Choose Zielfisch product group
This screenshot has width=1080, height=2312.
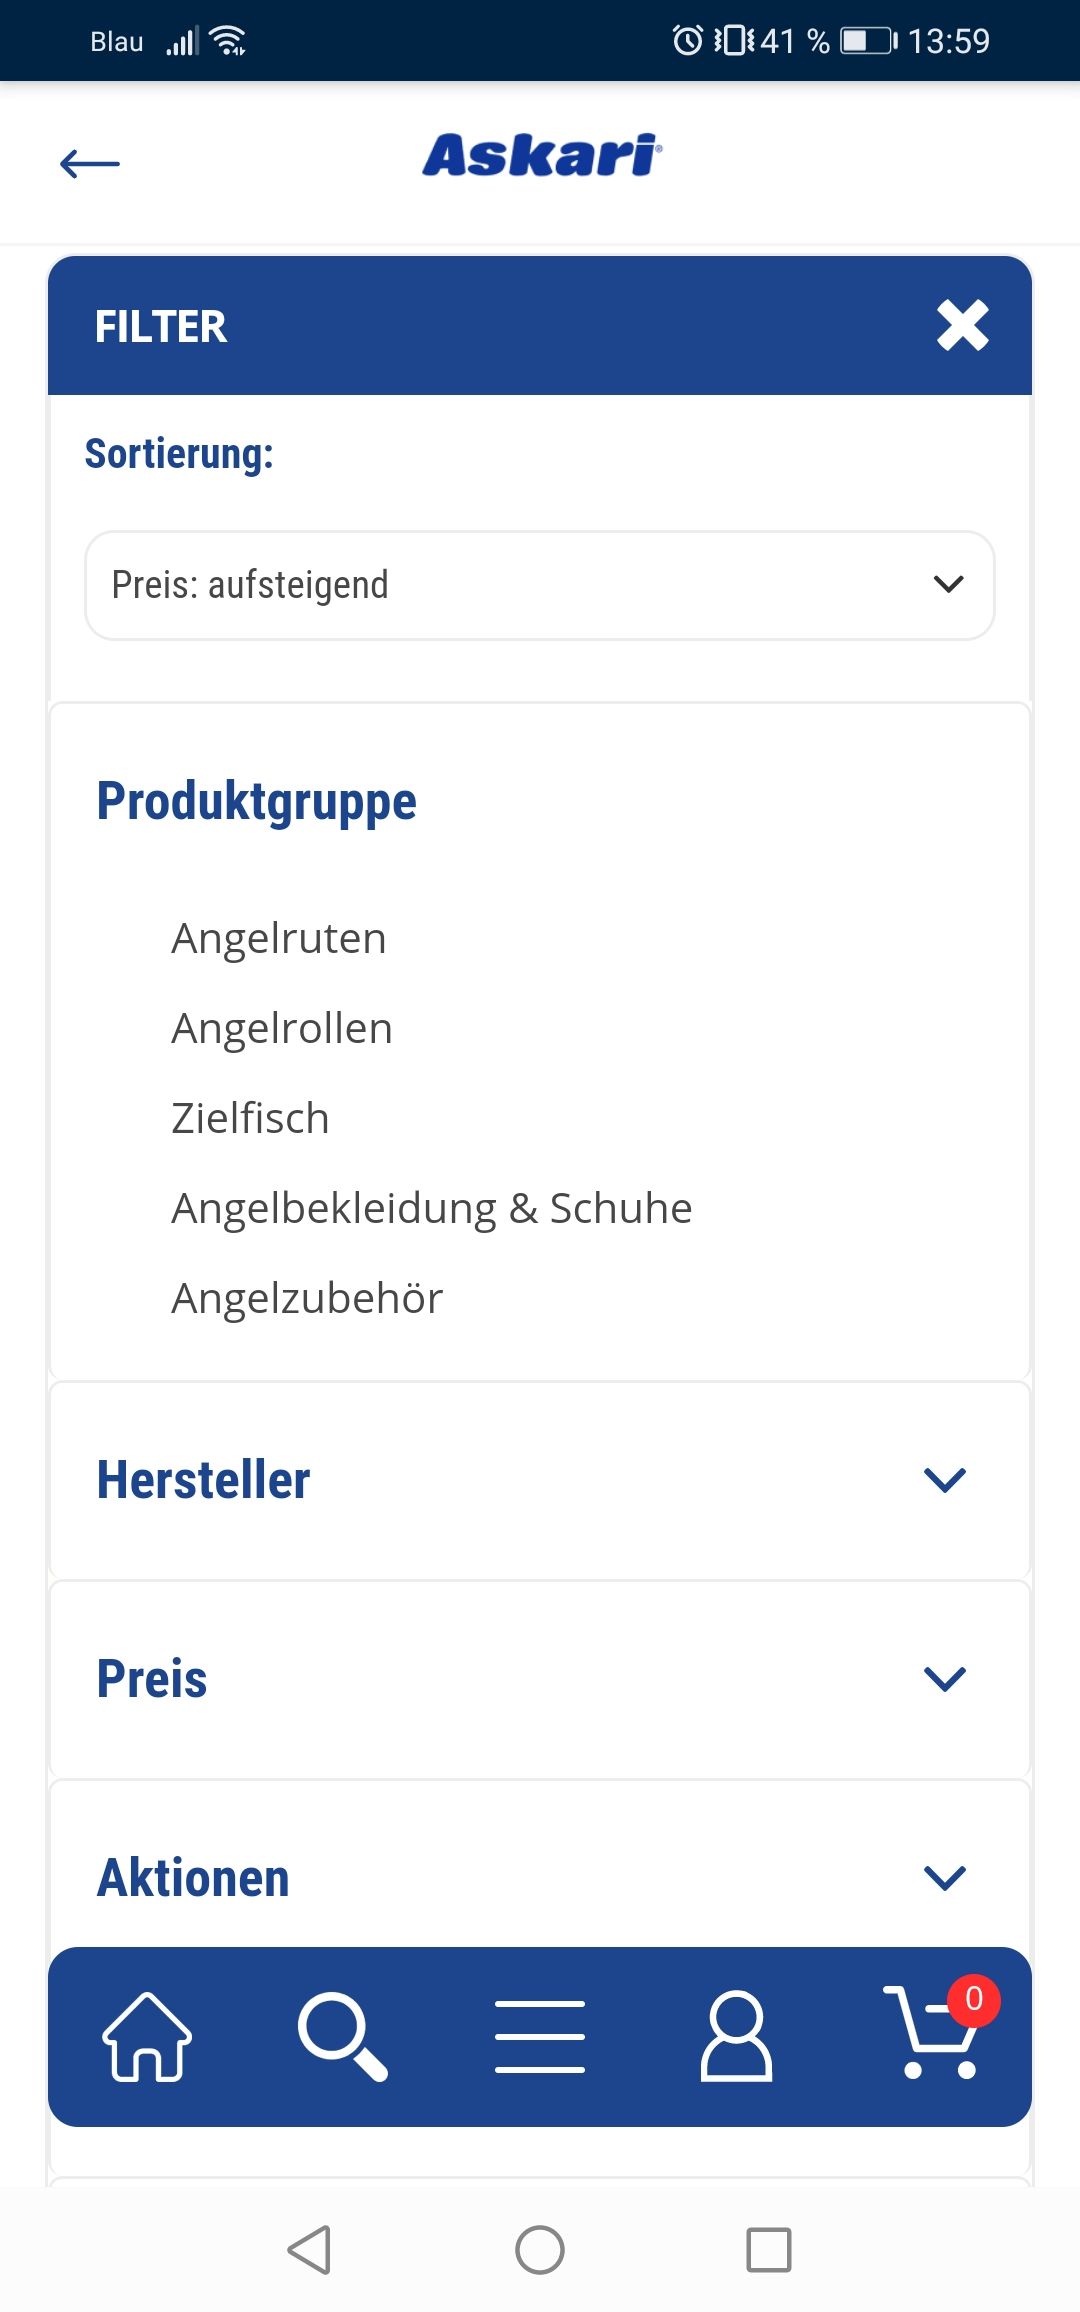coord(250,1118)
